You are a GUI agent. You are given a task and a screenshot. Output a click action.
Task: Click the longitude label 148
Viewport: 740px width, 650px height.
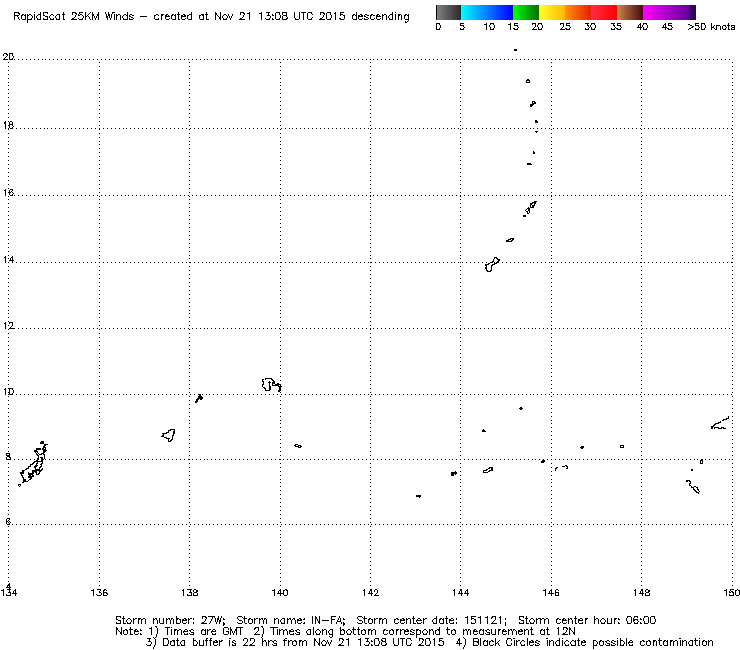click(641, 592)
